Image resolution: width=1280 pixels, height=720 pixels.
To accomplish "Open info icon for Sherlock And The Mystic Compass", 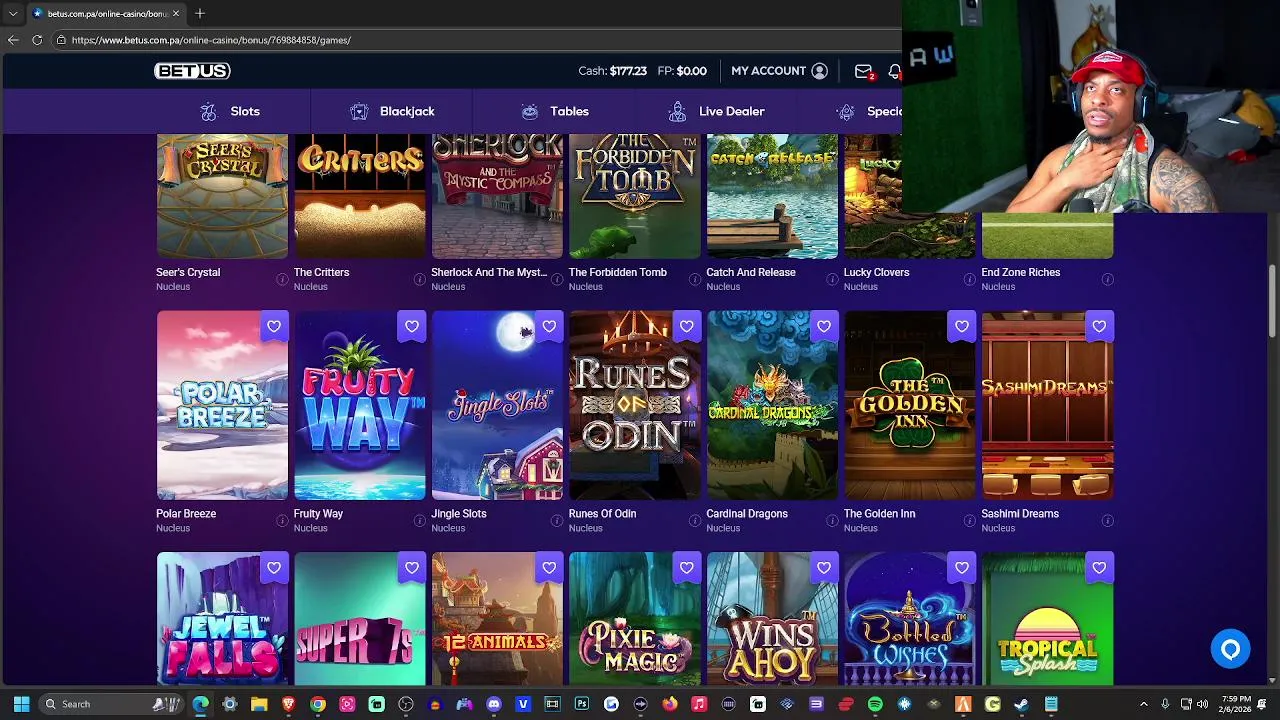I will point(557,279).
